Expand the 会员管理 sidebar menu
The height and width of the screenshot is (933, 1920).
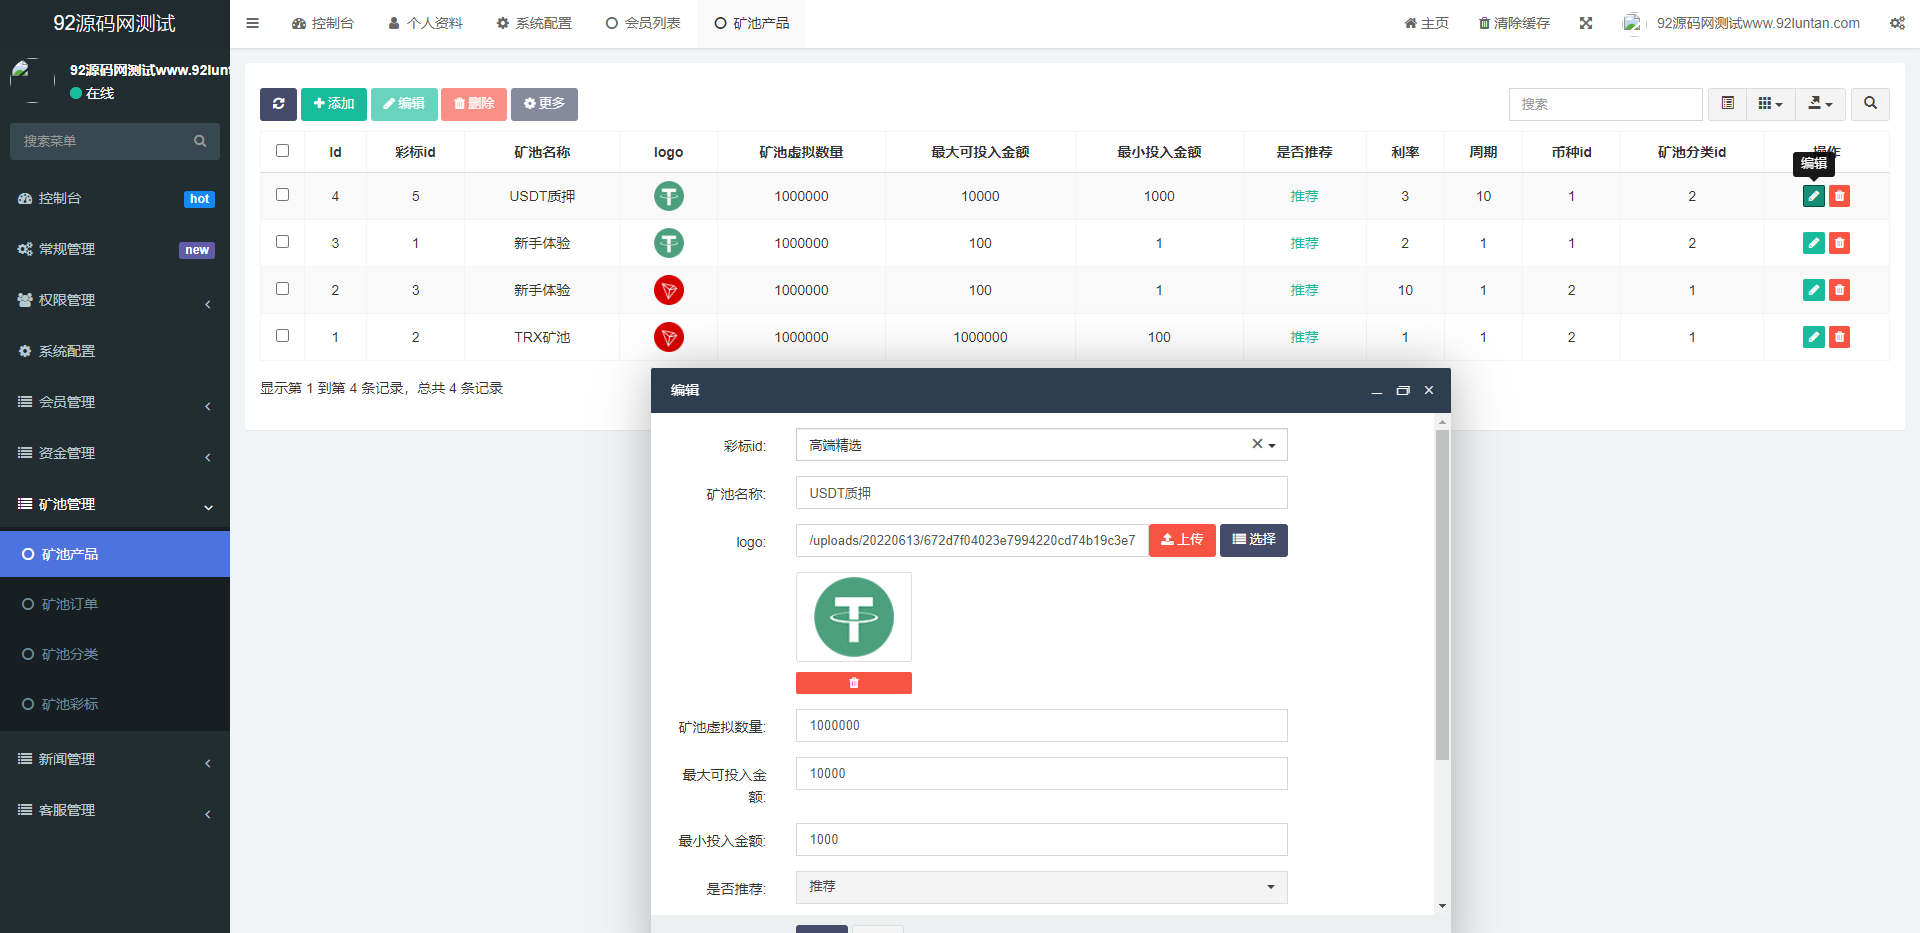tap(115, 402)
